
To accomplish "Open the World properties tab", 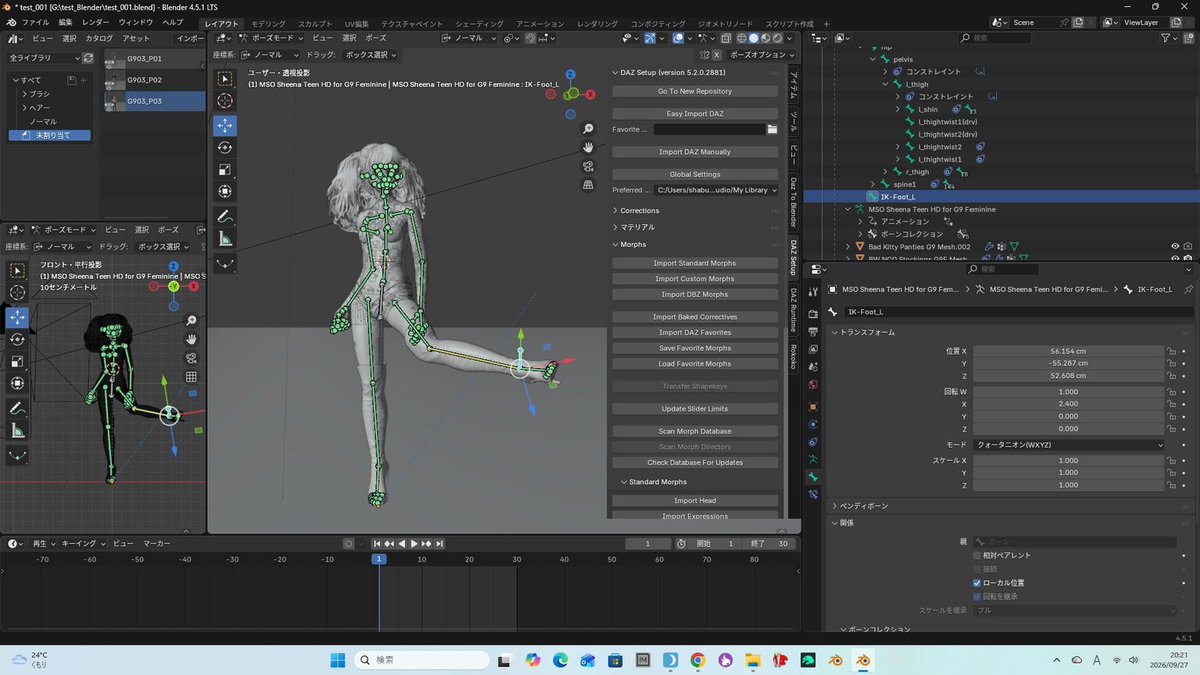I will point(813,385).
